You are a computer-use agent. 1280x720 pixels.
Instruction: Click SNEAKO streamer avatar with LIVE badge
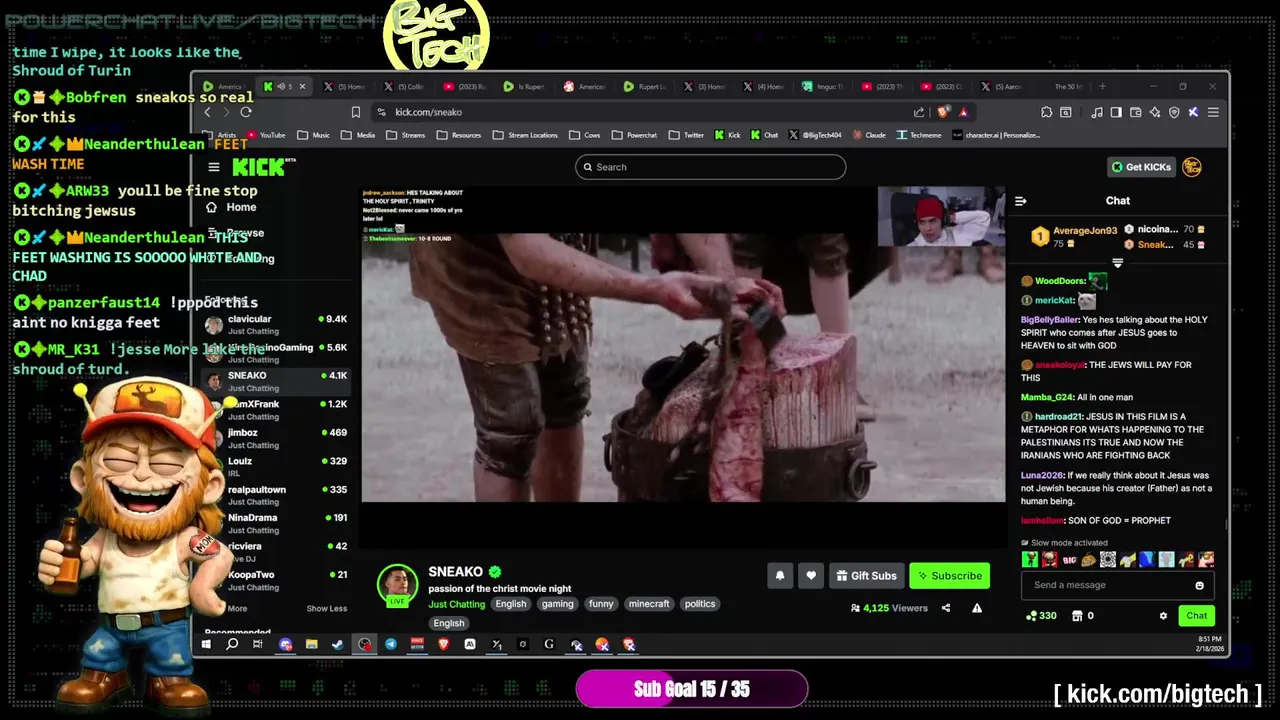coord(397,586)
